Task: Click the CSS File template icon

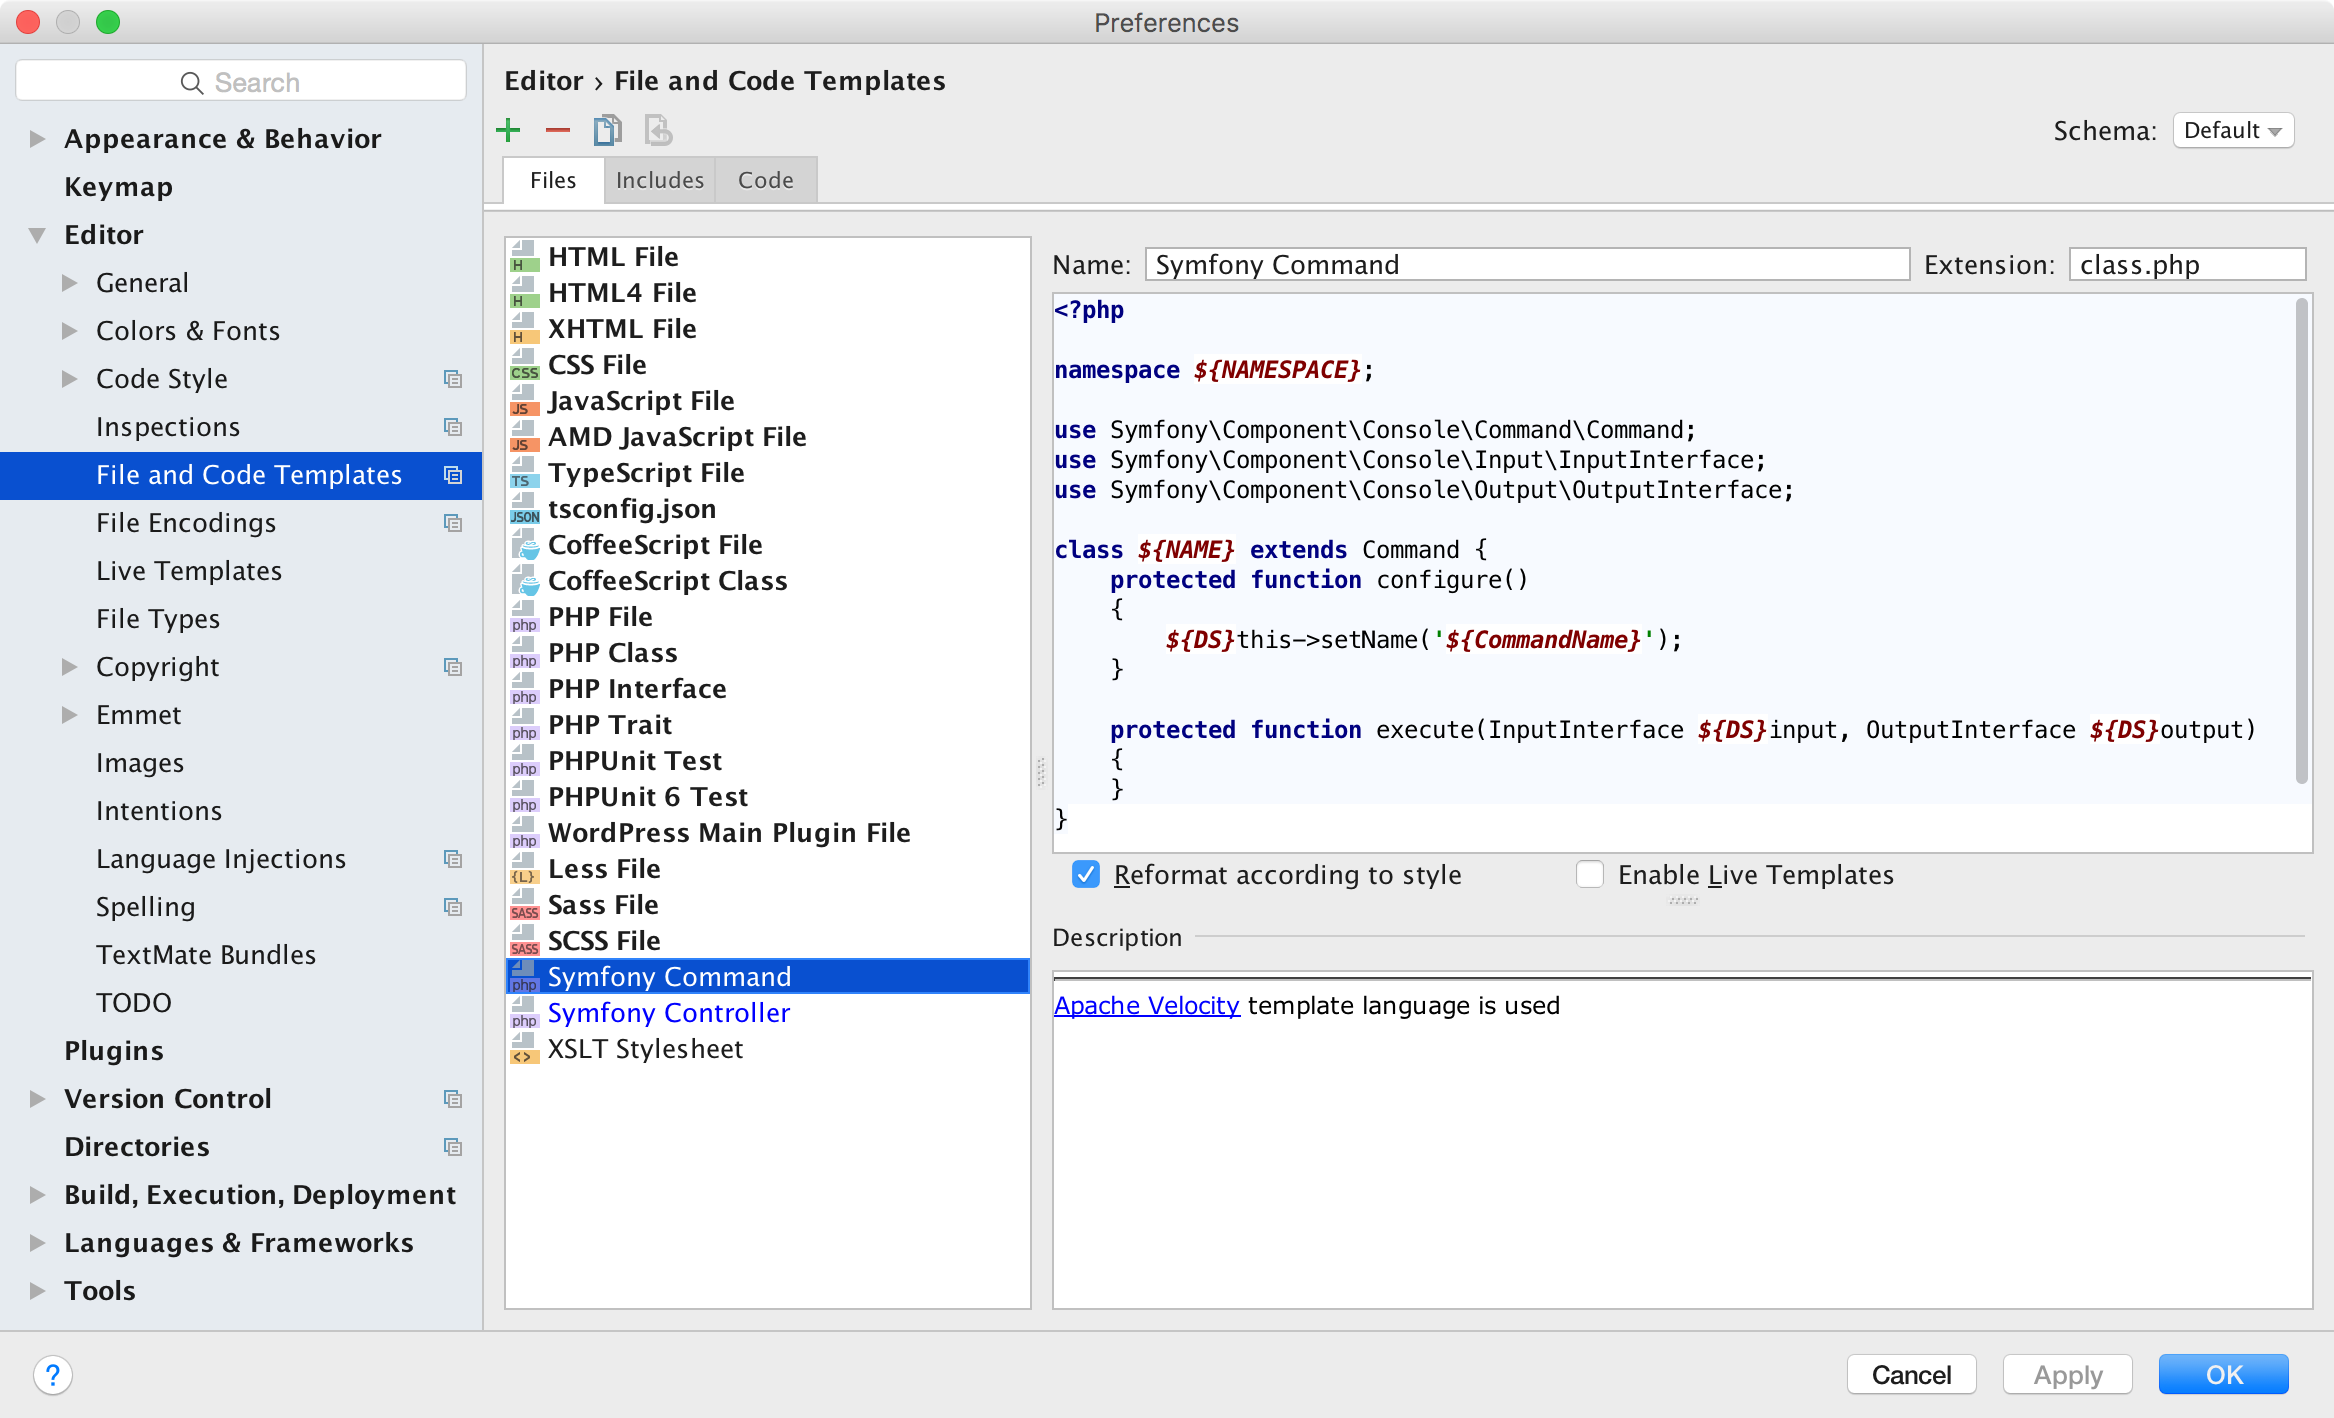Action: coord(524,366)
